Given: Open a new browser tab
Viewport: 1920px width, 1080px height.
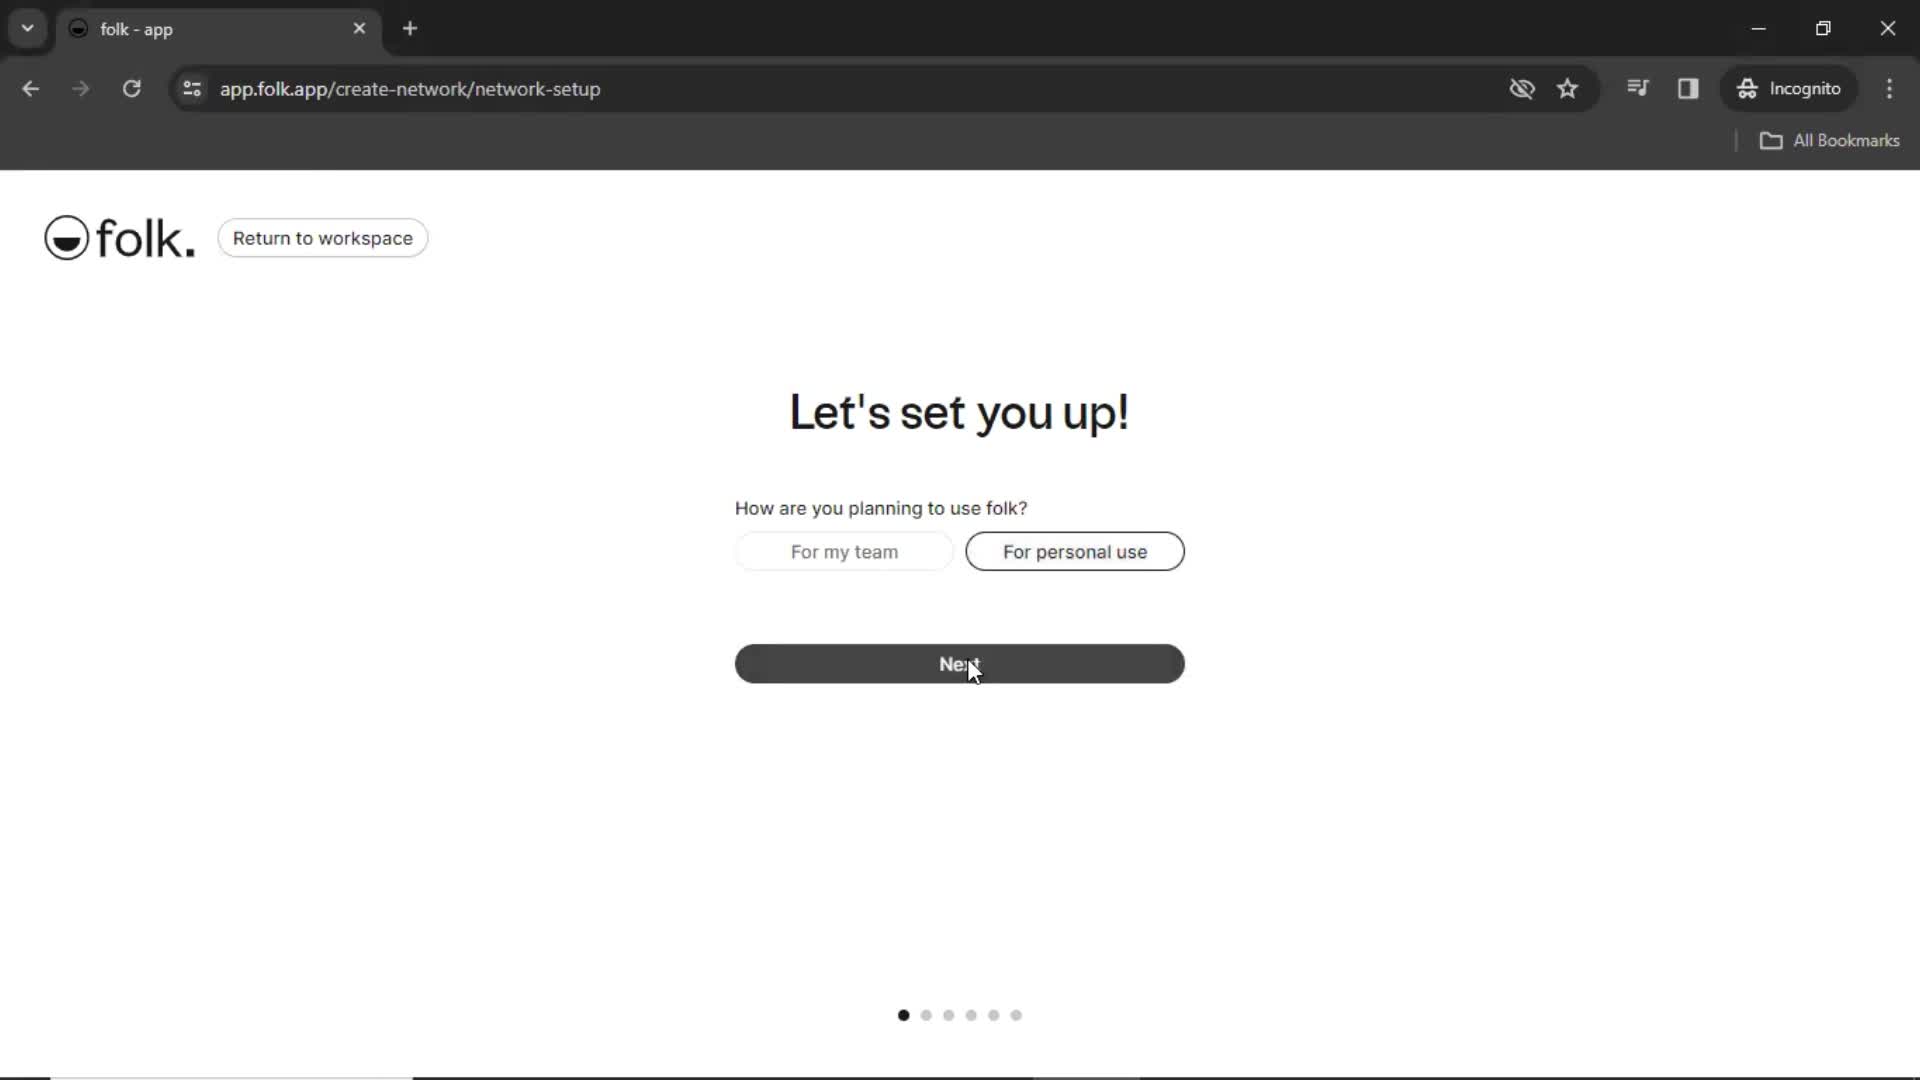Looking at the screenshot, I should coord(409,29).
